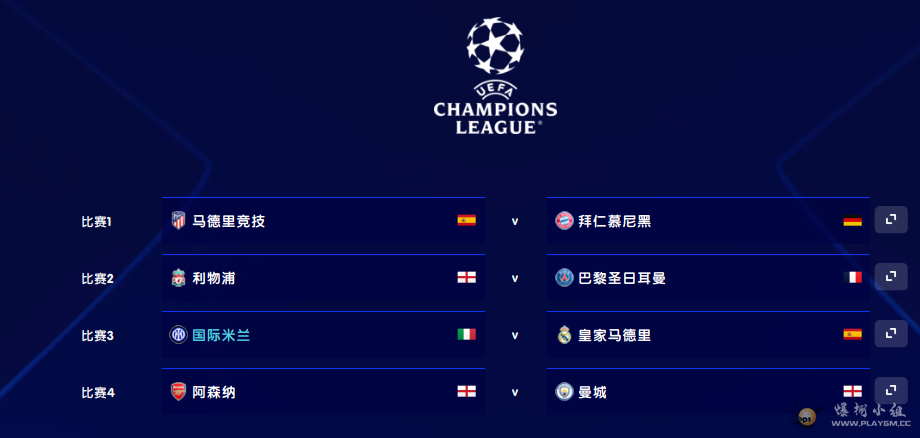Select the 马德里竞技 team name

click(228, 221)
